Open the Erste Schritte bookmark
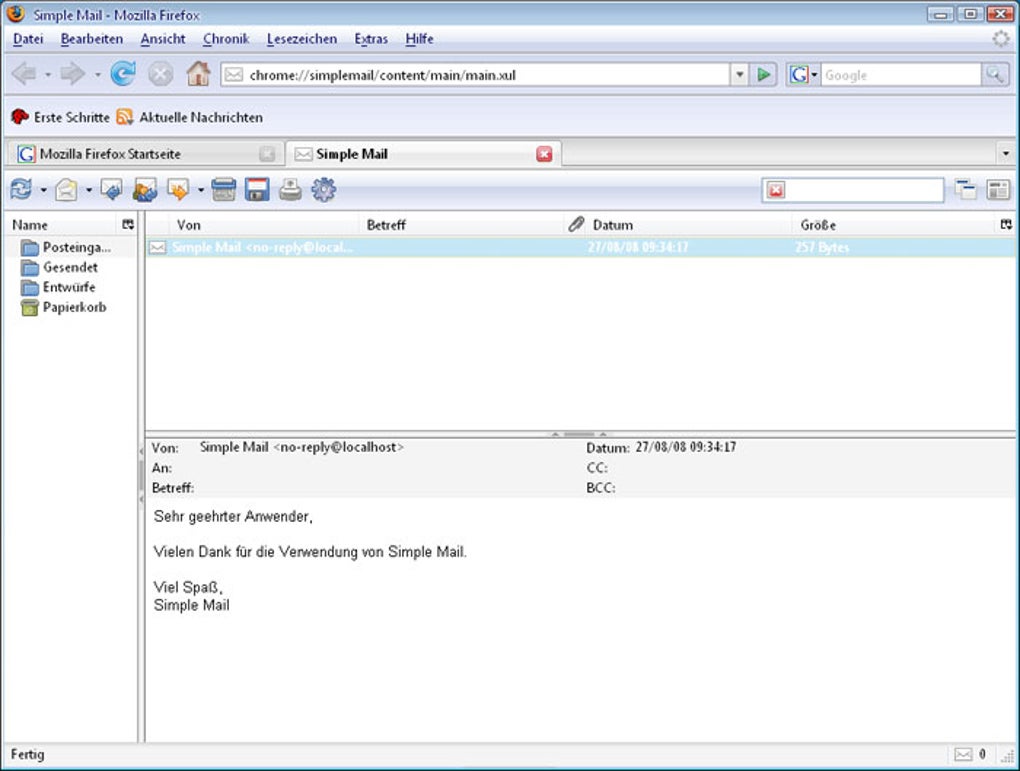Viewport: 1020px width, 771px height. [60, 117]
